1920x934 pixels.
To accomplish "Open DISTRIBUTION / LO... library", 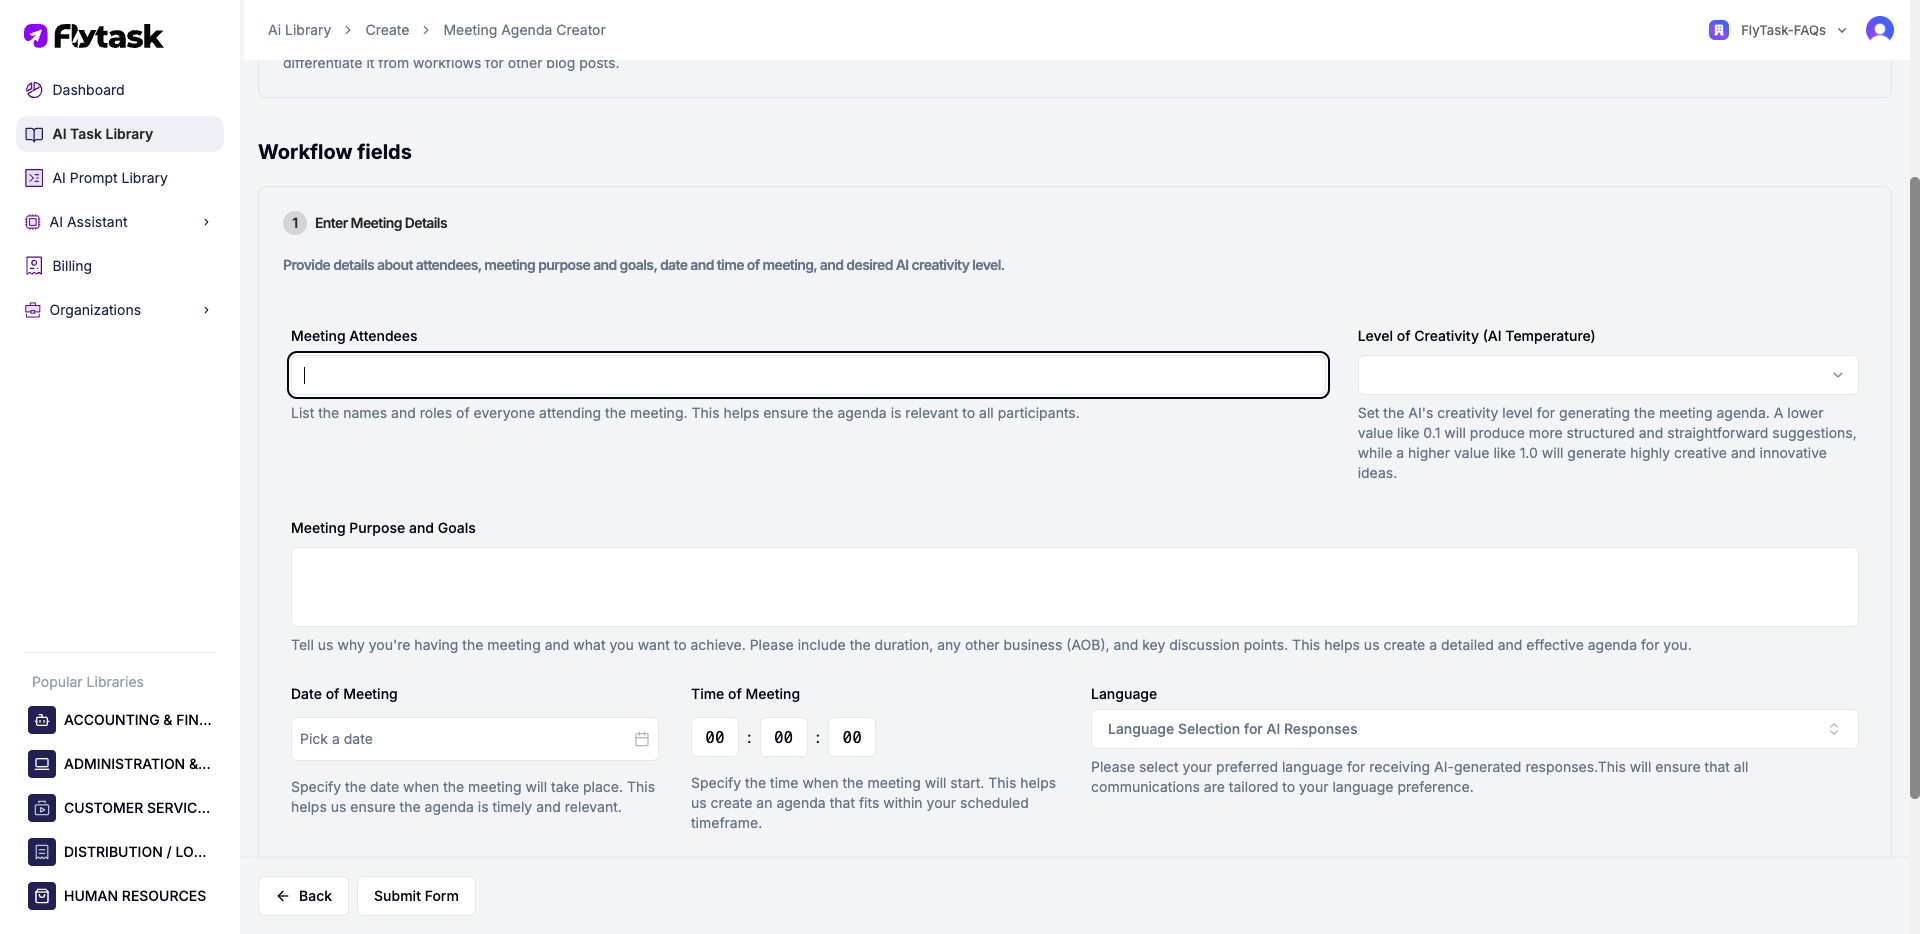I will (120, 852).
